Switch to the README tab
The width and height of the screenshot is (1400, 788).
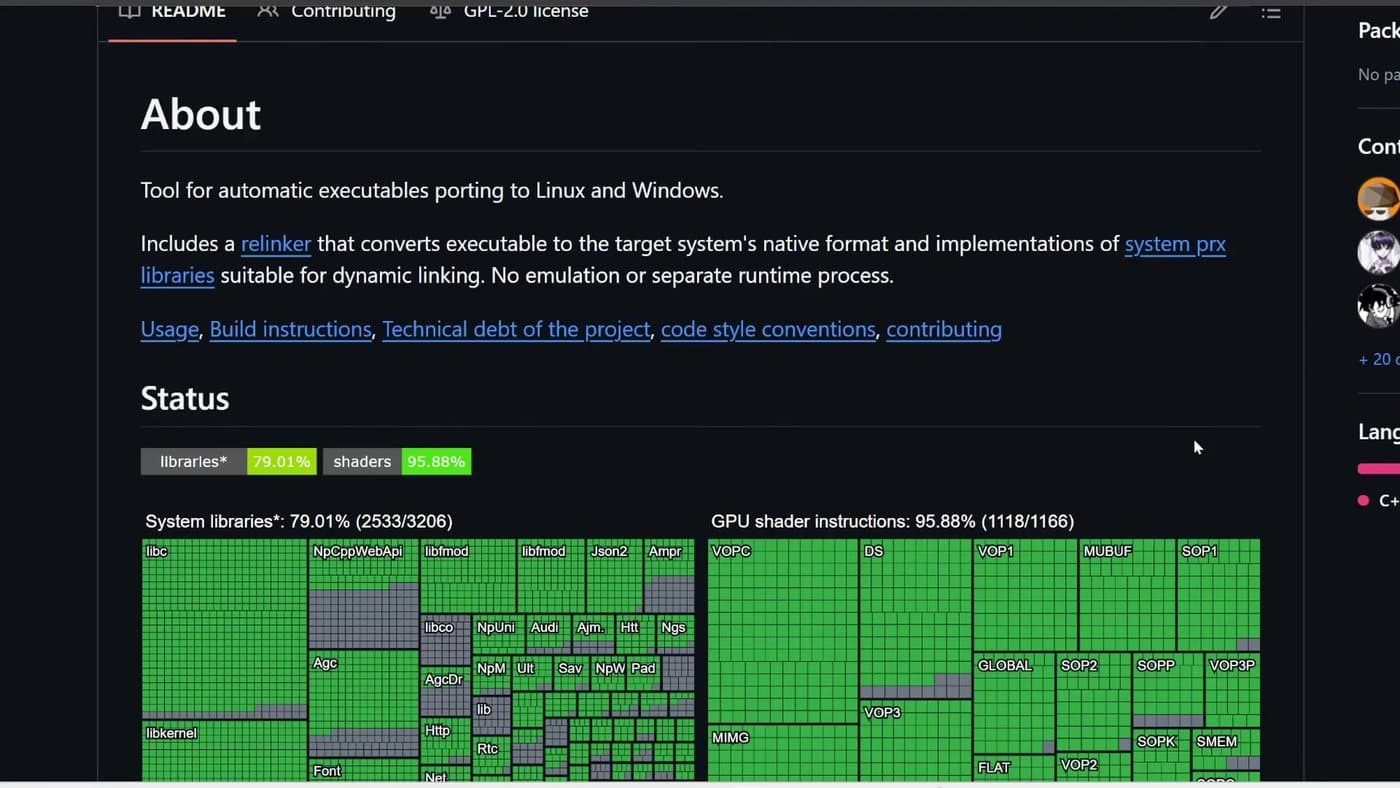(x=172, y=12)
